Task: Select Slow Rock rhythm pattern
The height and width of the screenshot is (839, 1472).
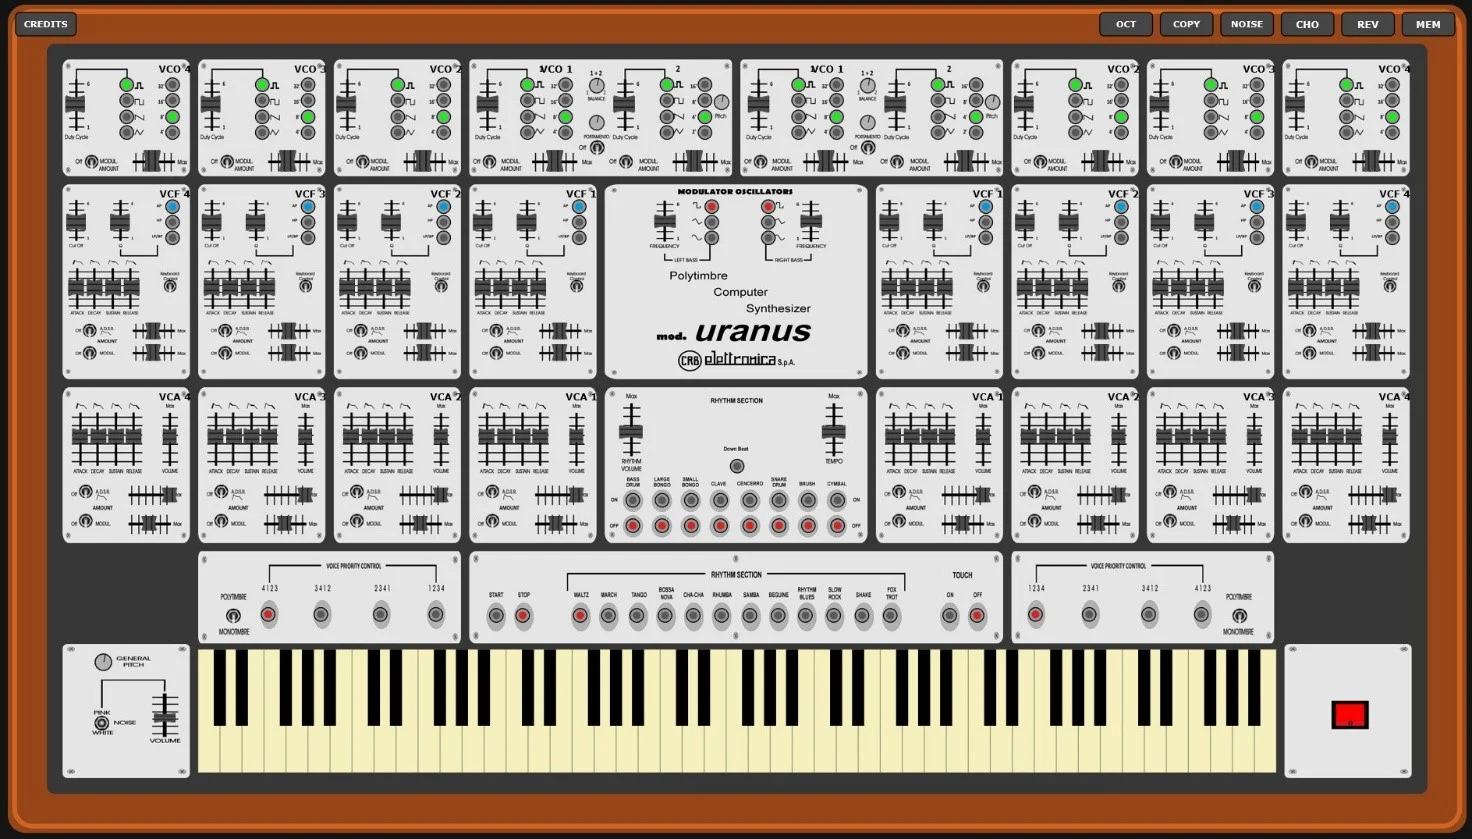Action: pos(834,616)
